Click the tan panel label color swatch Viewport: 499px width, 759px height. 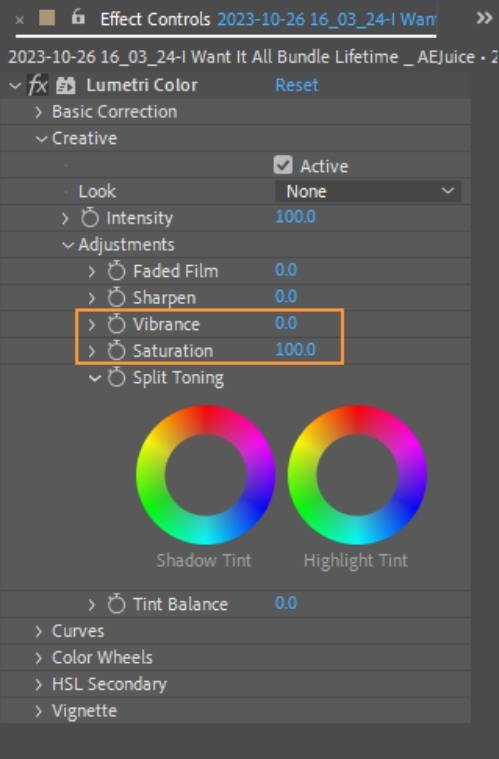47,18
